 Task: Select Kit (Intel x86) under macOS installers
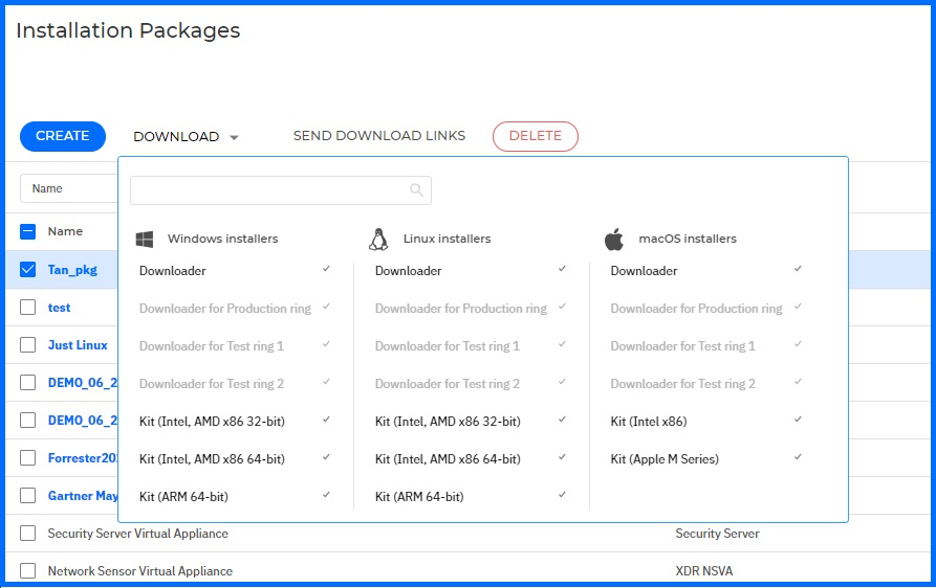point(645,421)
